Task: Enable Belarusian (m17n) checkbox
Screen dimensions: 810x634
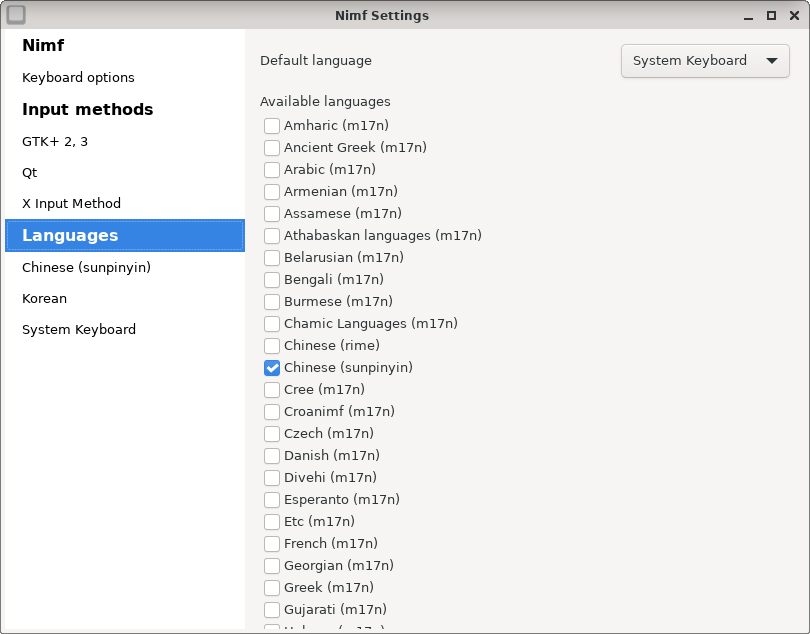Action: 272,258
